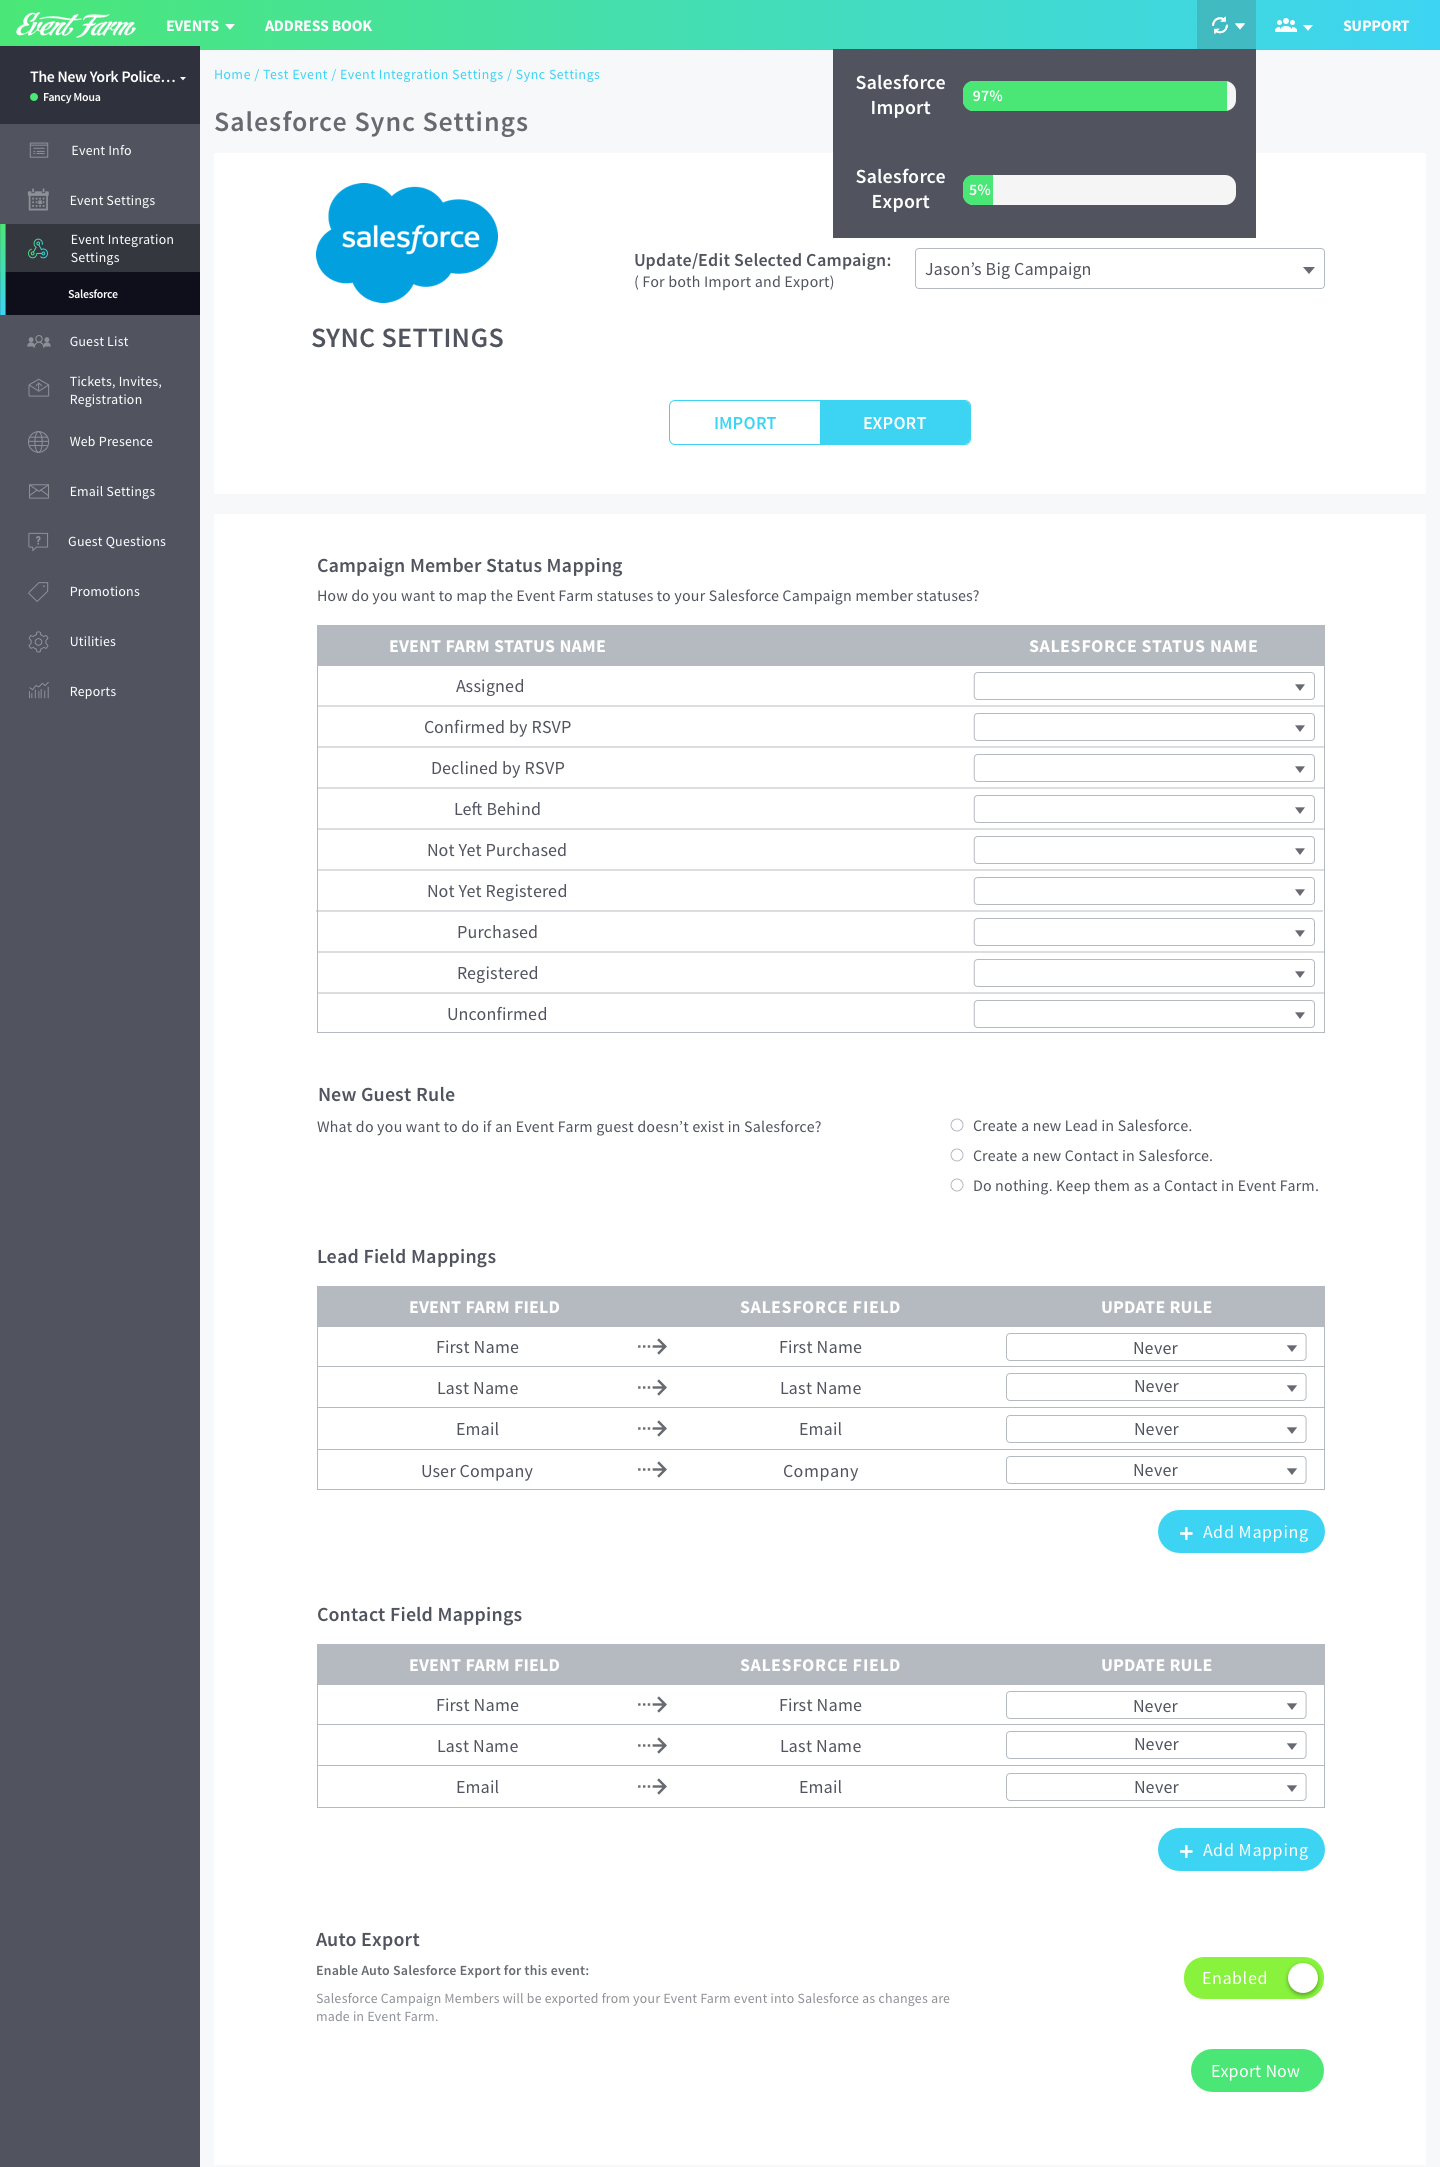Click the Promotions tag icon
This screenshot has height=2167, width=1440.
coord(39,591)
